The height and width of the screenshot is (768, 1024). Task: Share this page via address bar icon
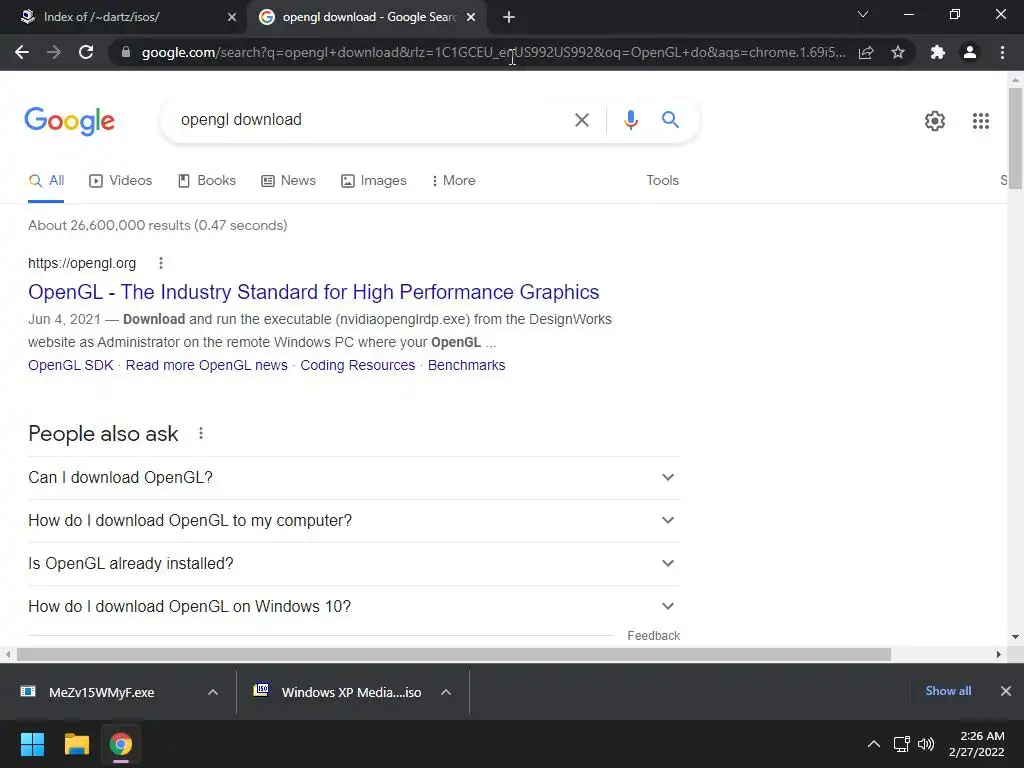point(866,52)
